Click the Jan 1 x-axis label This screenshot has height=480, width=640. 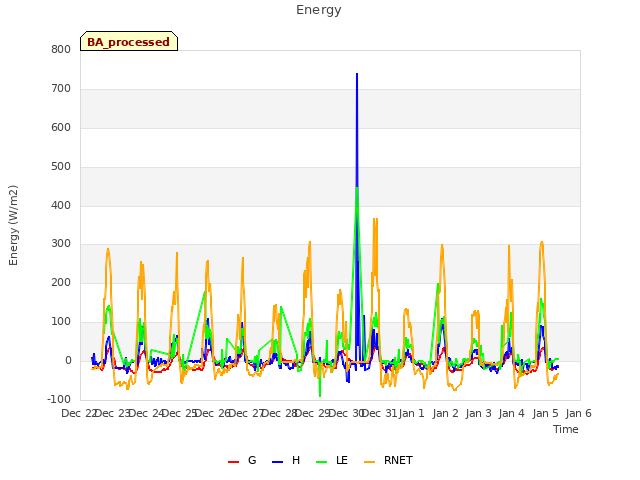pos(411,413)
